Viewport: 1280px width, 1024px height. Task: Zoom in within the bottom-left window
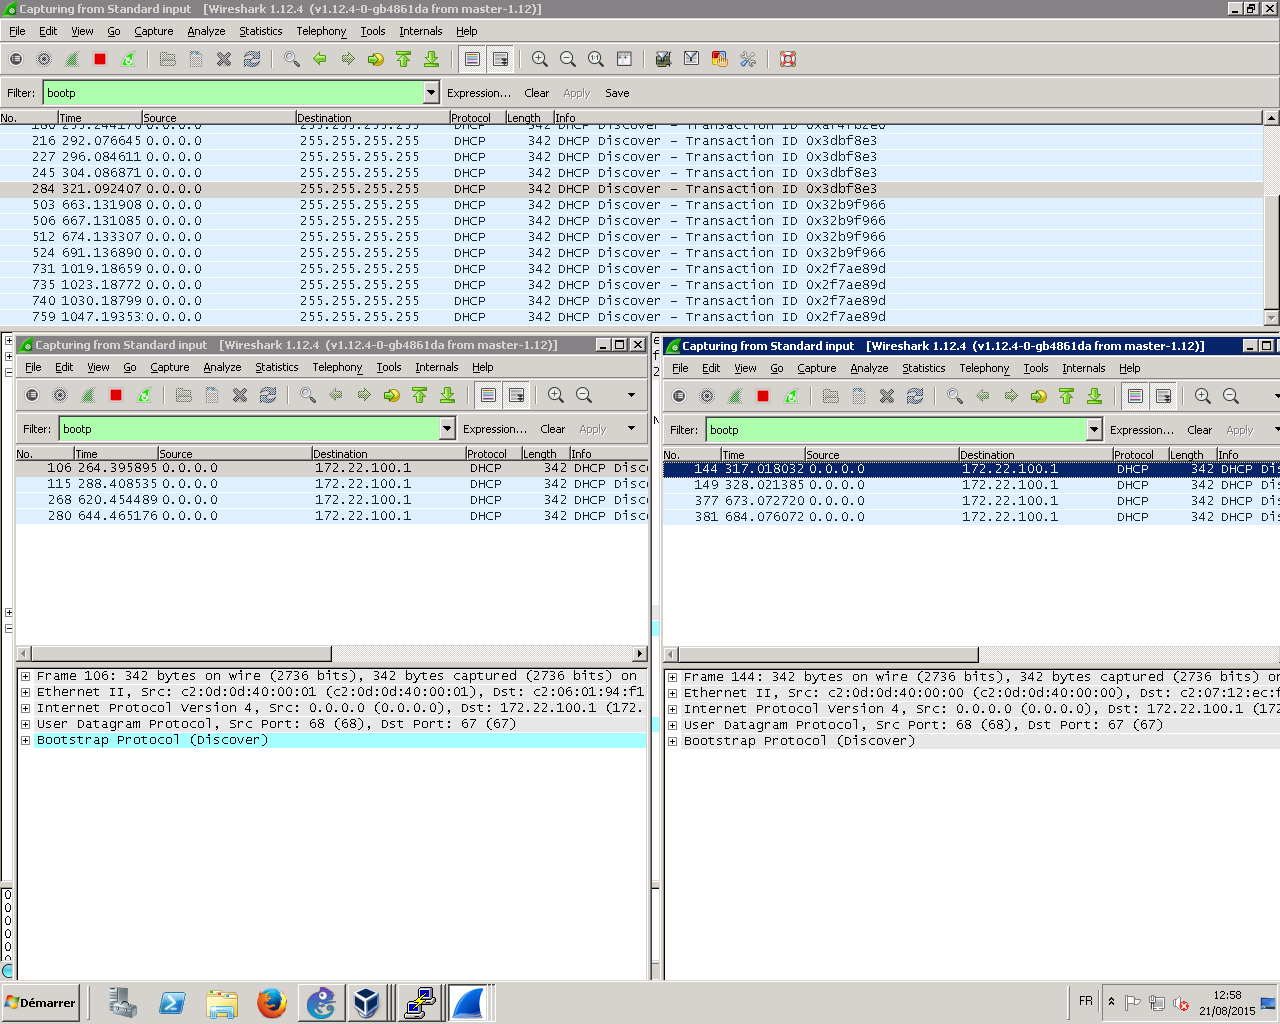coord(556,395)
